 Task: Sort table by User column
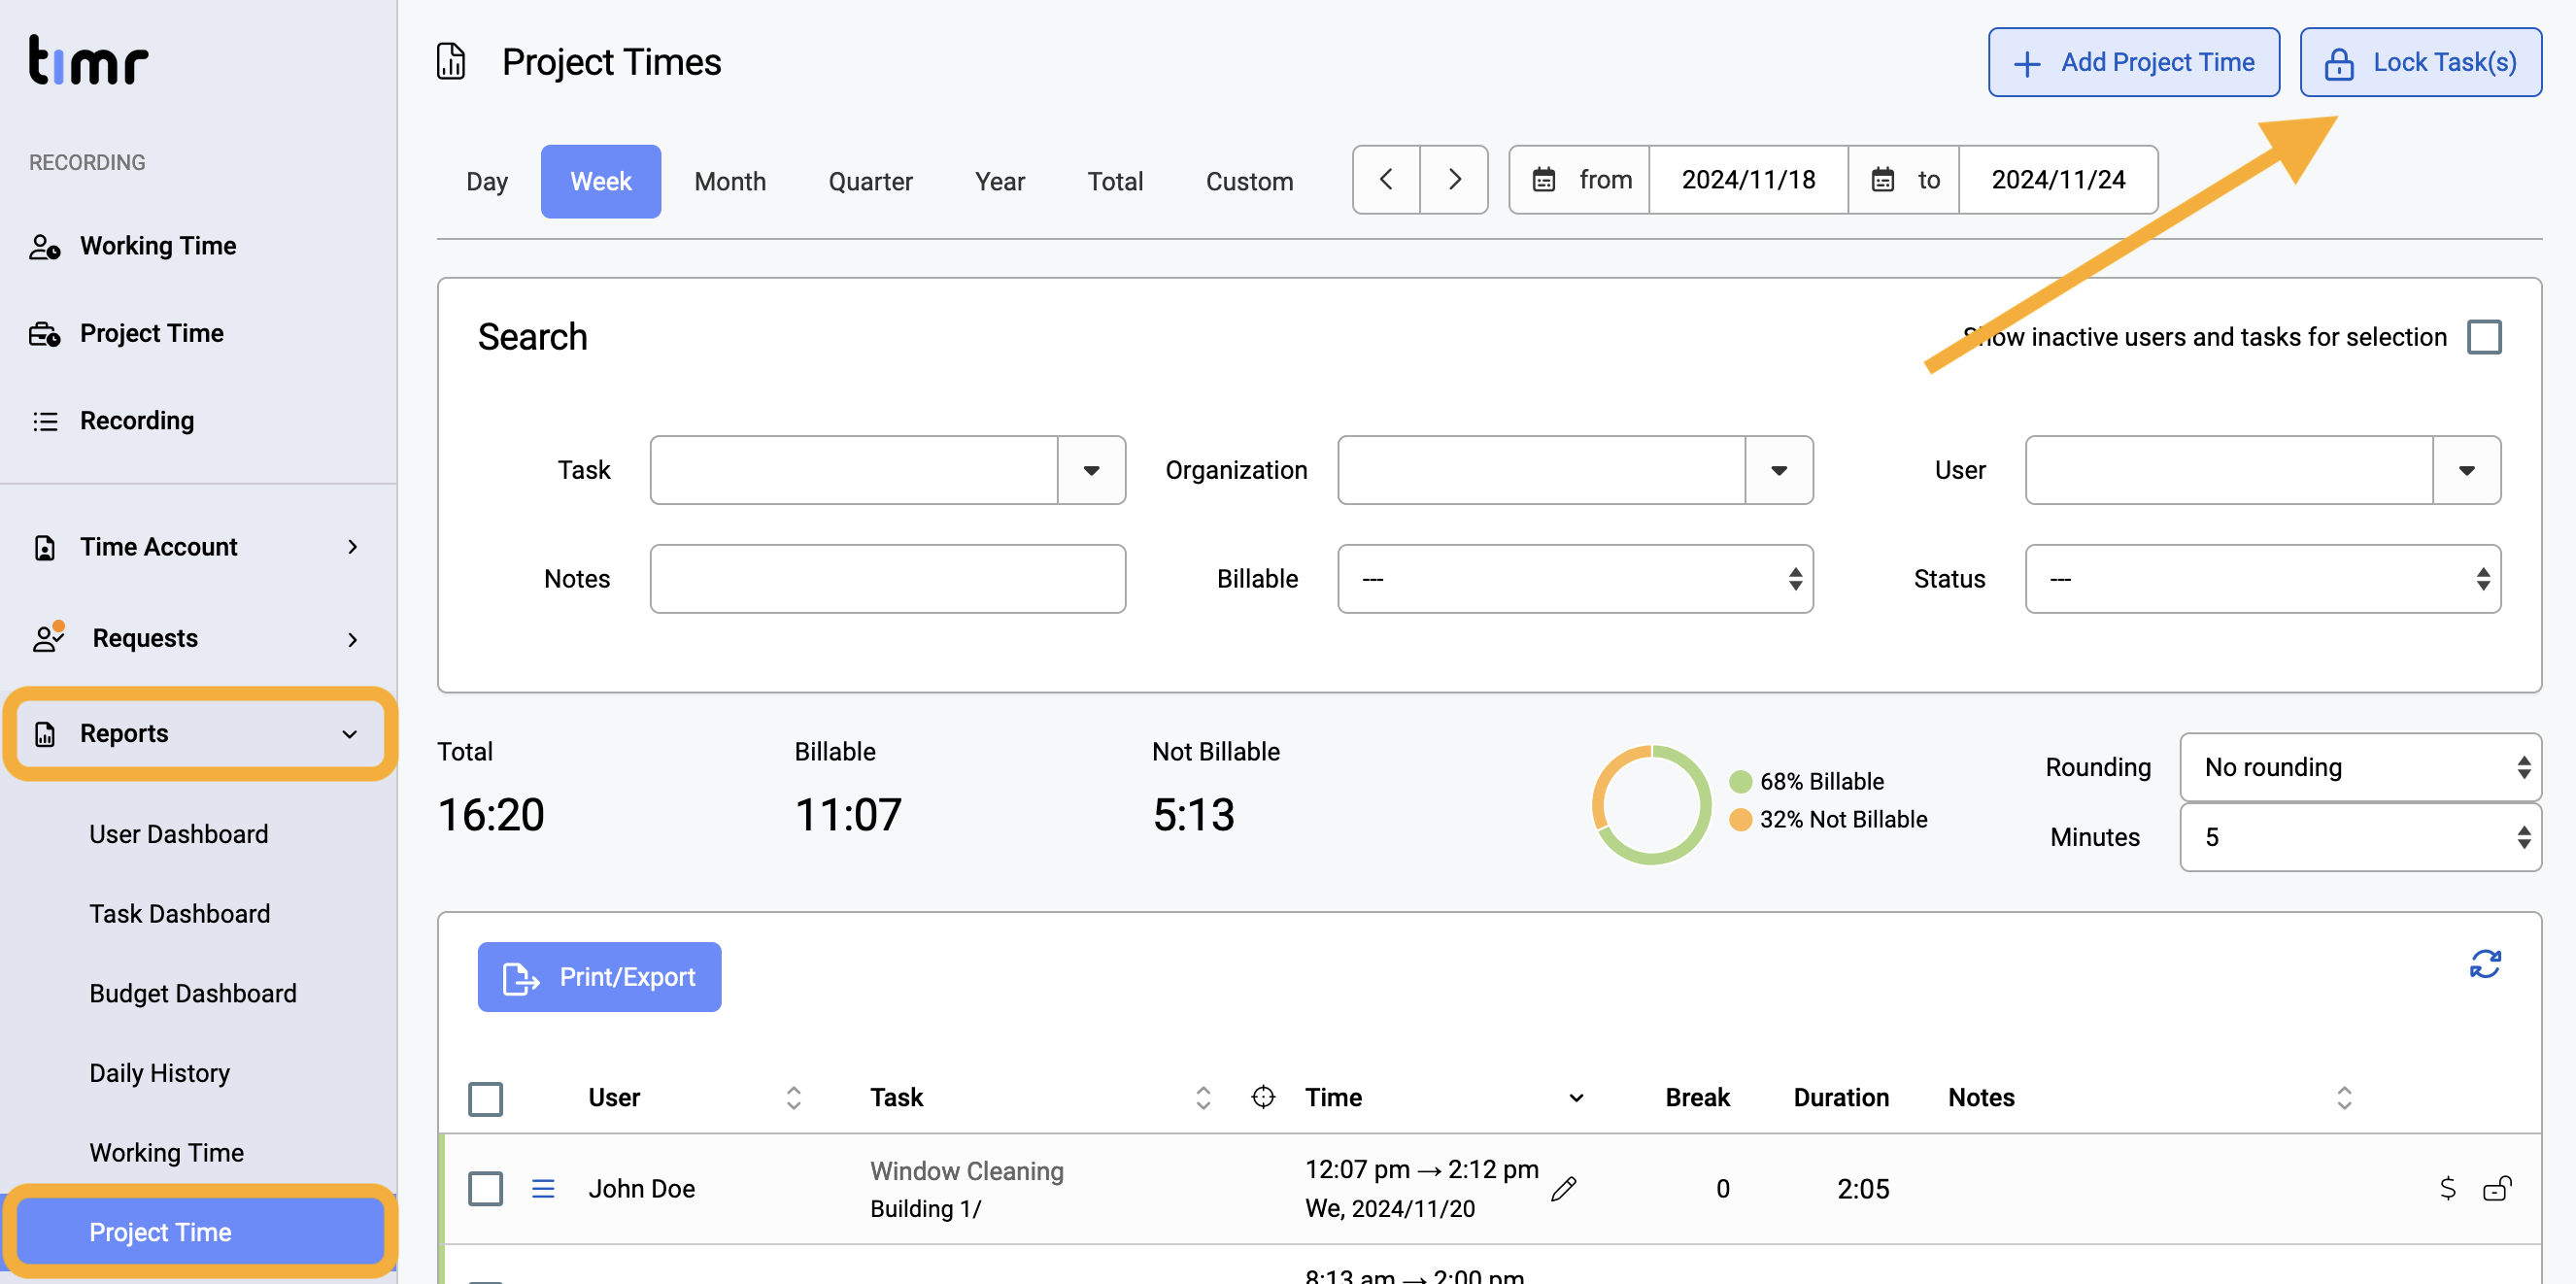coord(794,1098)
